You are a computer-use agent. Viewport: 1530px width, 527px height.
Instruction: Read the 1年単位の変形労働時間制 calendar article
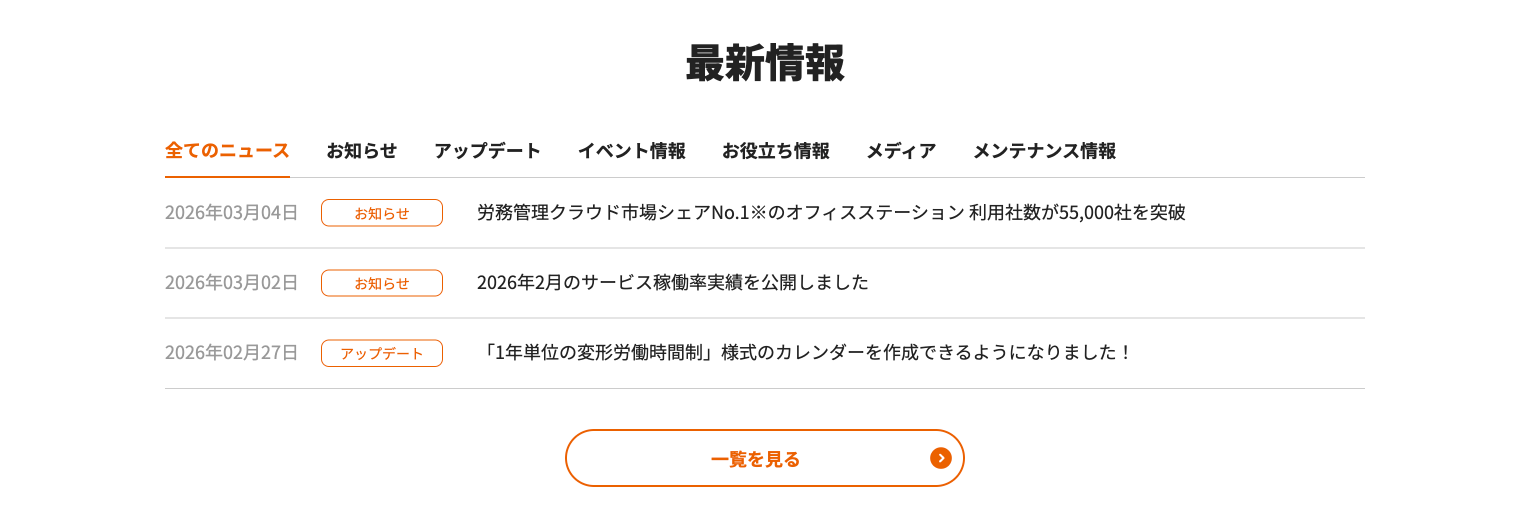point(804,353)
